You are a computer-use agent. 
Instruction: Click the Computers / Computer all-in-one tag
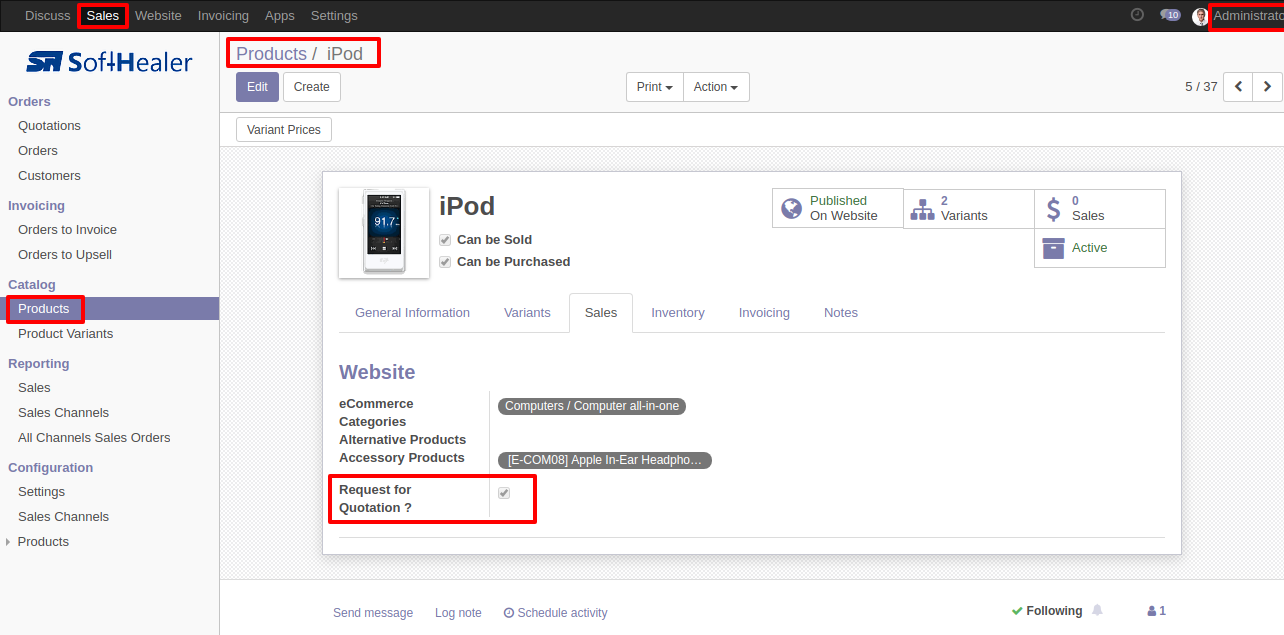[x=592, y=406]
